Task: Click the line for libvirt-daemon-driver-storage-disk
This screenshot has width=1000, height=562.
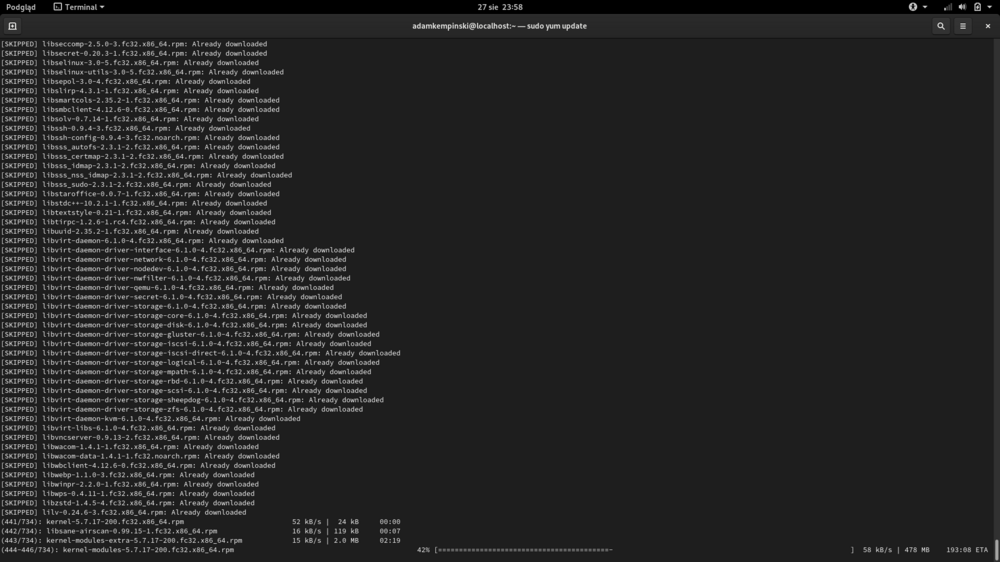Action: coord(184,325)
